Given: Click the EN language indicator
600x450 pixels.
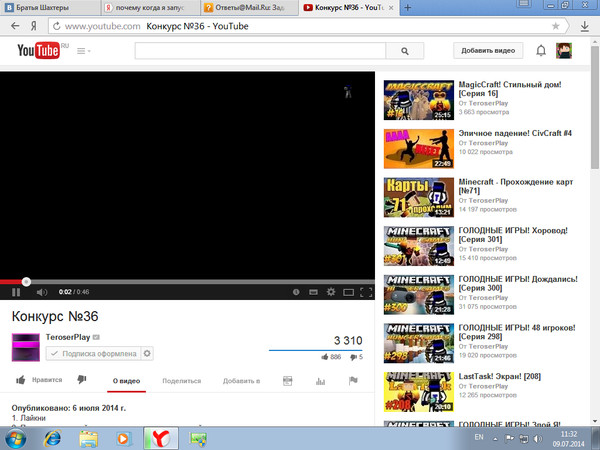Looking at the screenshot, I should 479,437.
